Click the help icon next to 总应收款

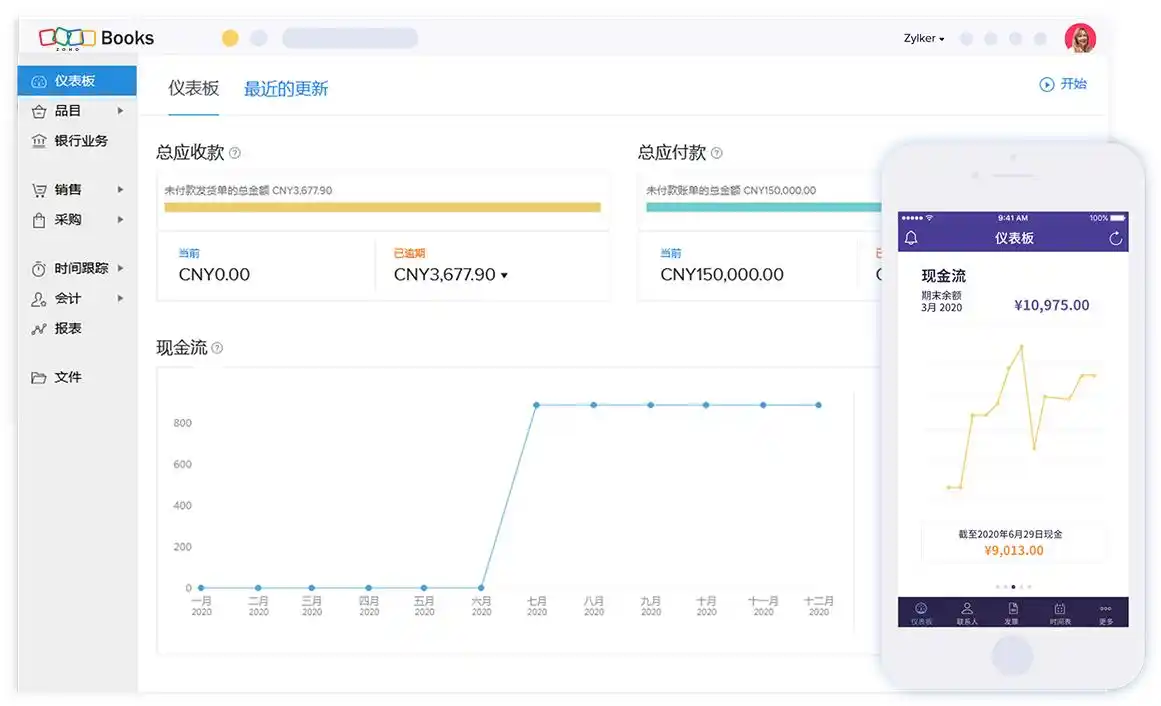(237, 153)
